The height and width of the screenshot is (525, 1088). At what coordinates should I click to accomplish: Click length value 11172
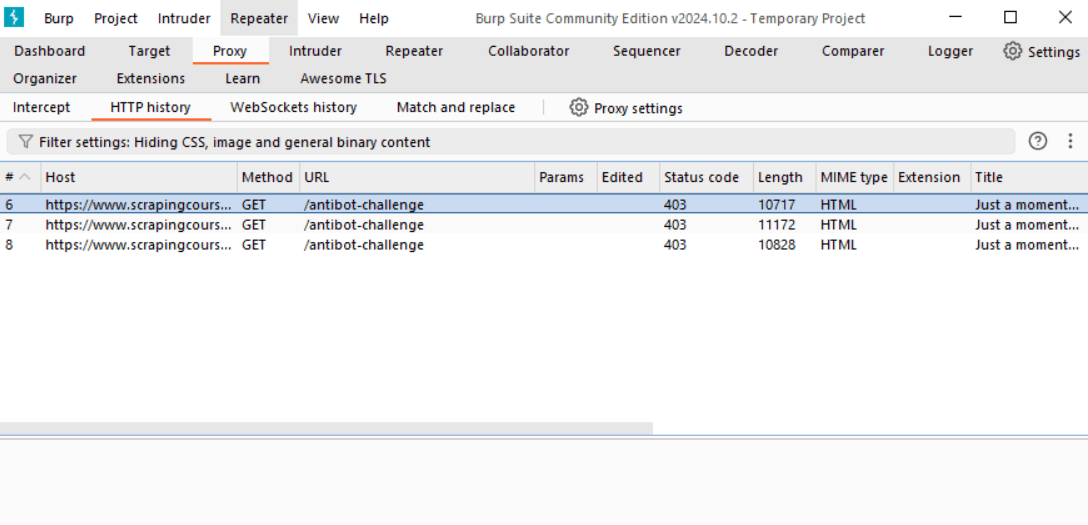point(776,225)
